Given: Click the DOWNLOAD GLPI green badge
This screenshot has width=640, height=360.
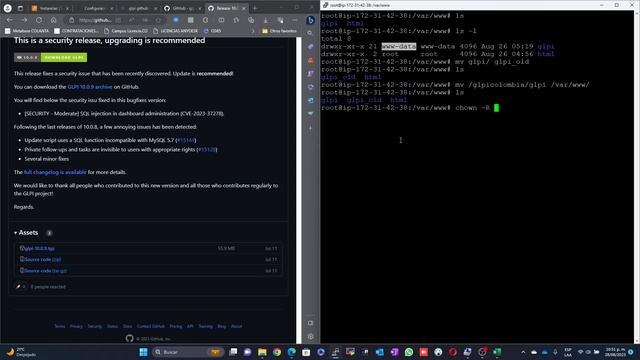Looking at the screenshot, I should point(64,58).
